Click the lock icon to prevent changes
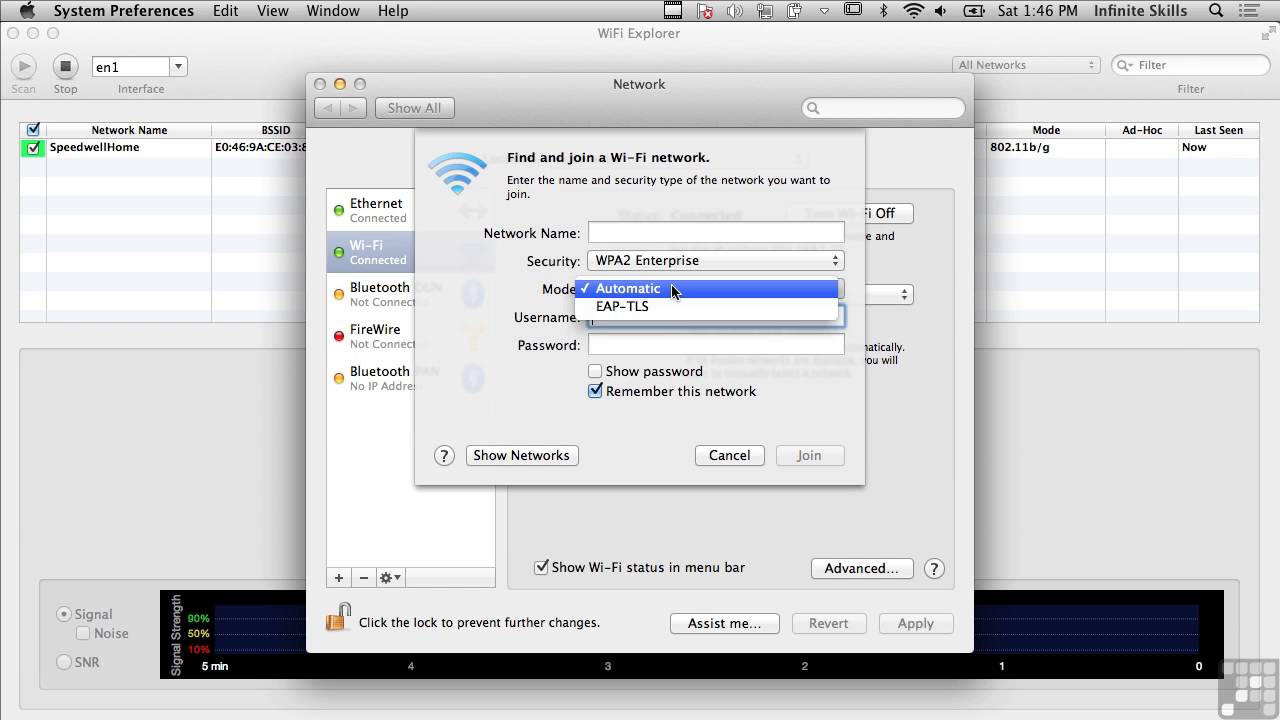 click(x=338, y=618)
